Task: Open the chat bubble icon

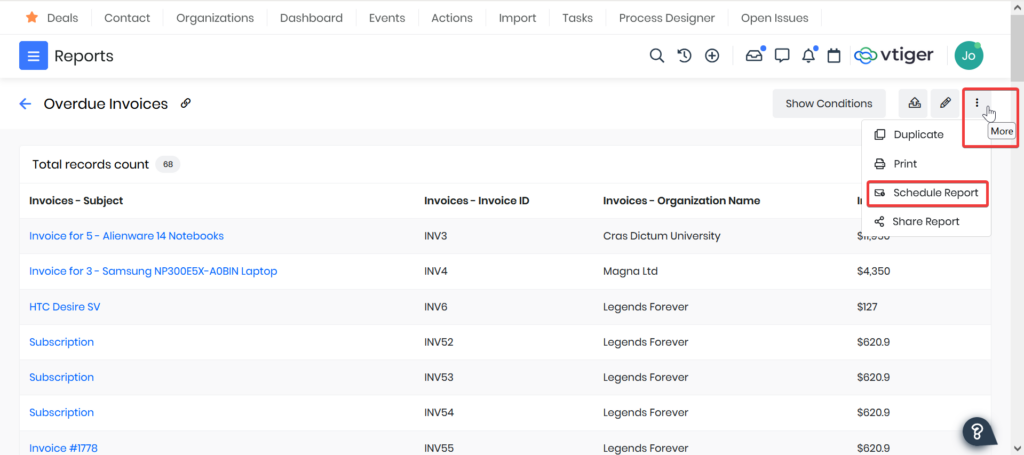Action: pyautogui.click(x=782, y=56)
